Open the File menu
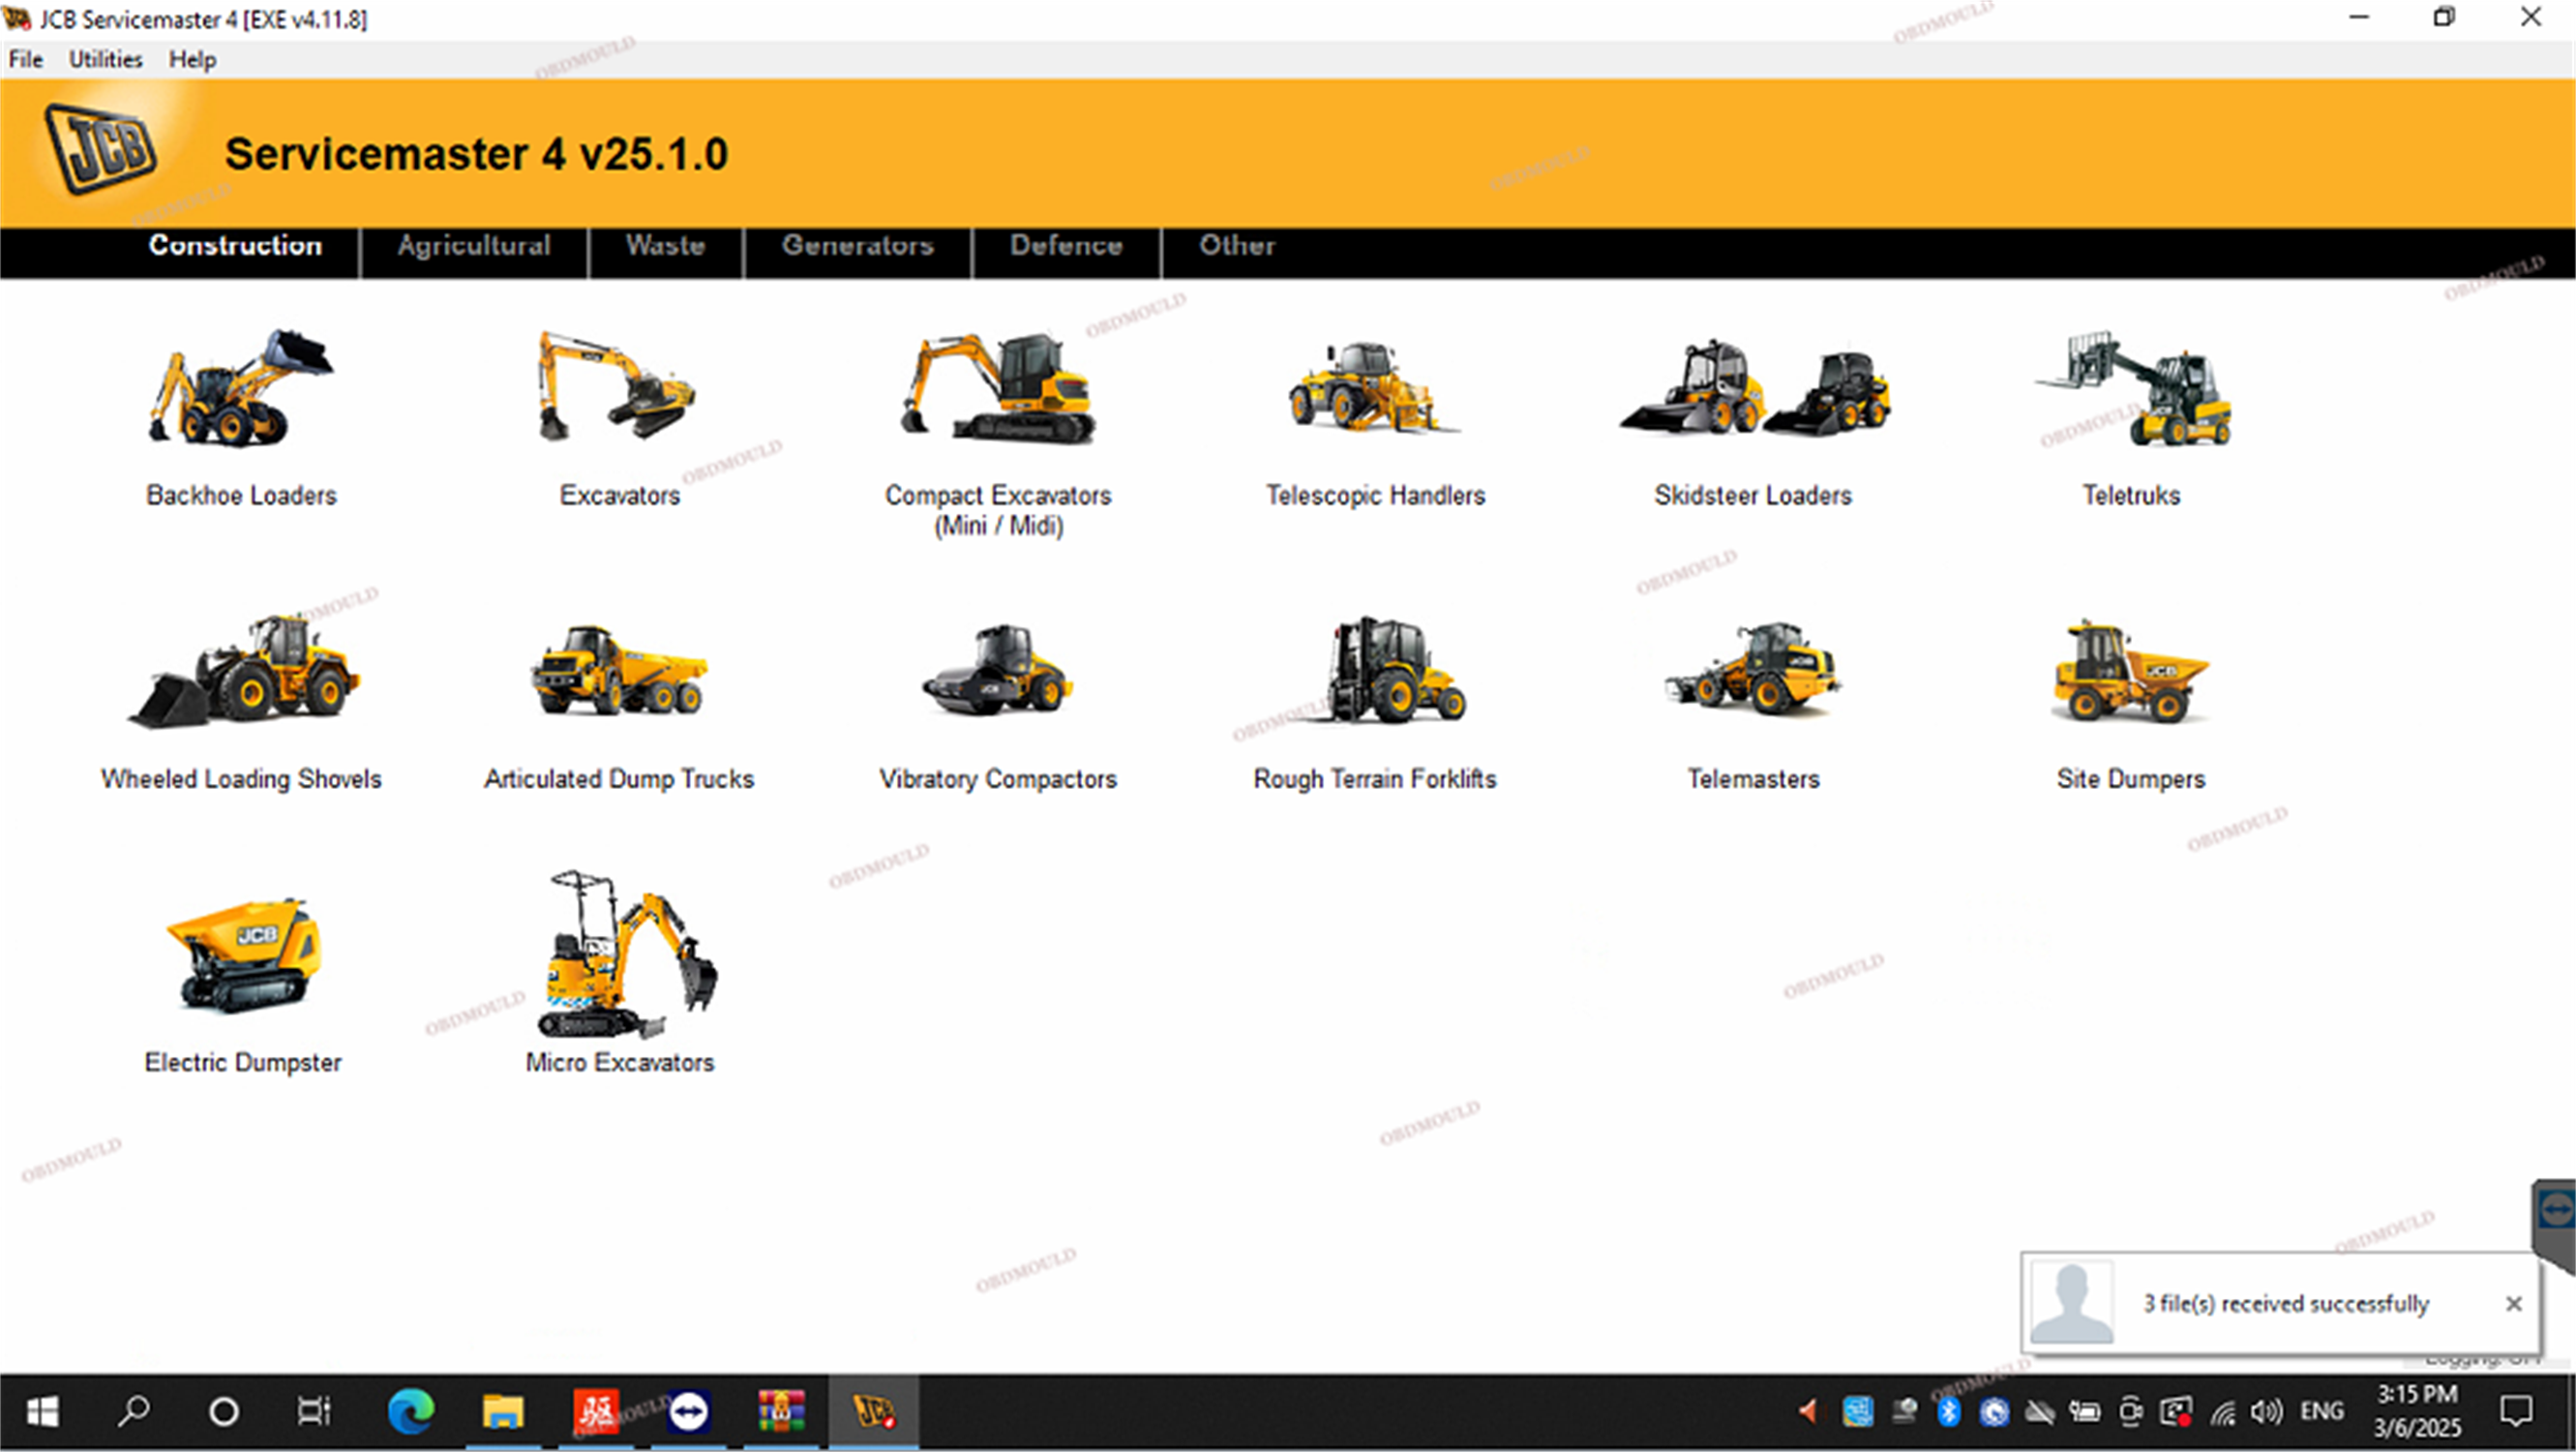 click(x=26, y=60)
